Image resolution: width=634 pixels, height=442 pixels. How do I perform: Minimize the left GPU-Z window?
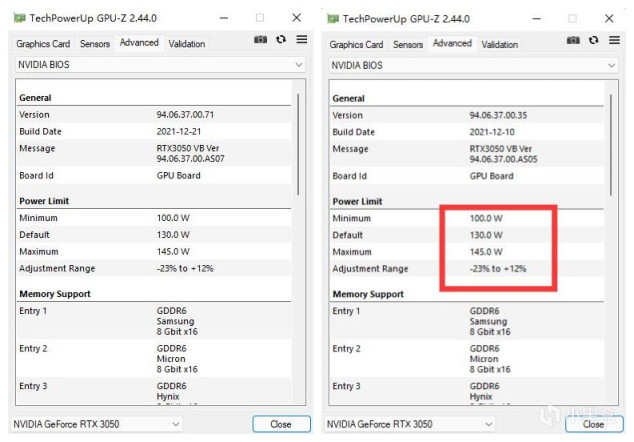(x=224, y=18)
